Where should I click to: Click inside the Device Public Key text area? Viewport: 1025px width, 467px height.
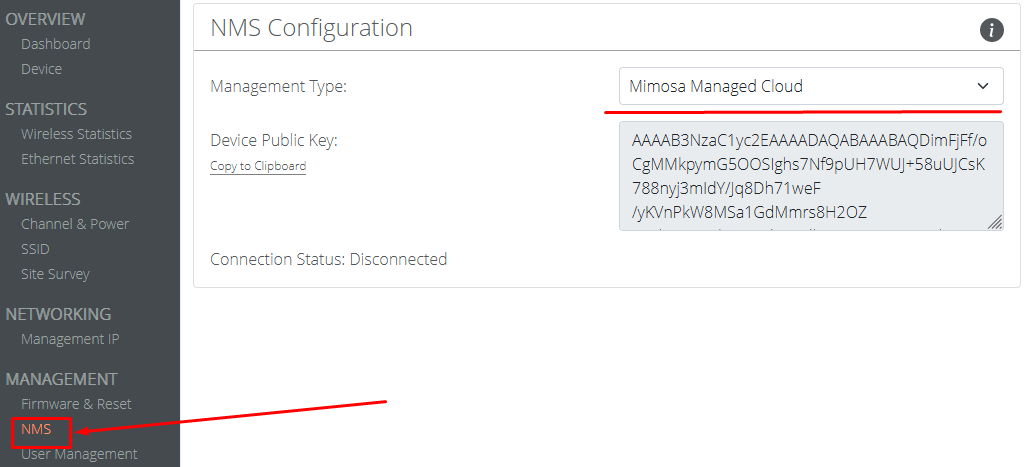(x=811, y=177)
